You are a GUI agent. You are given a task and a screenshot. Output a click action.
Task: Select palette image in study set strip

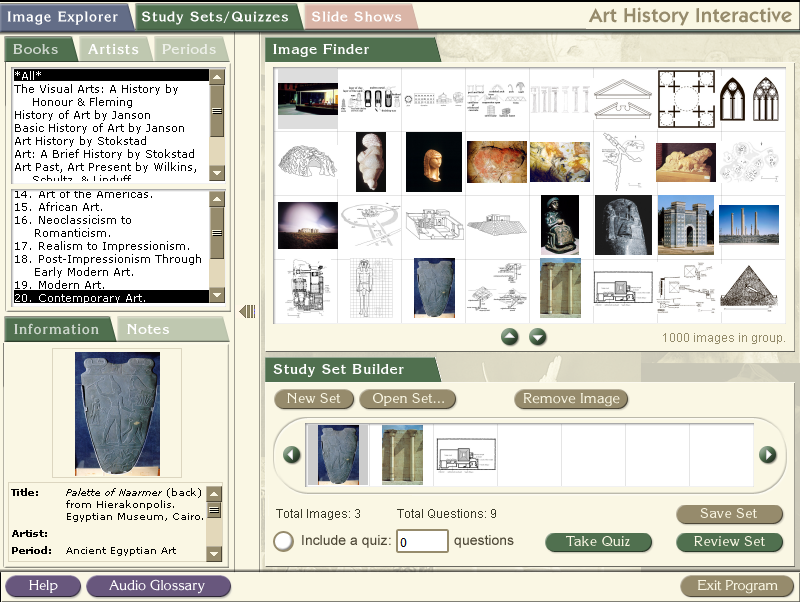(x=338, y=454)
